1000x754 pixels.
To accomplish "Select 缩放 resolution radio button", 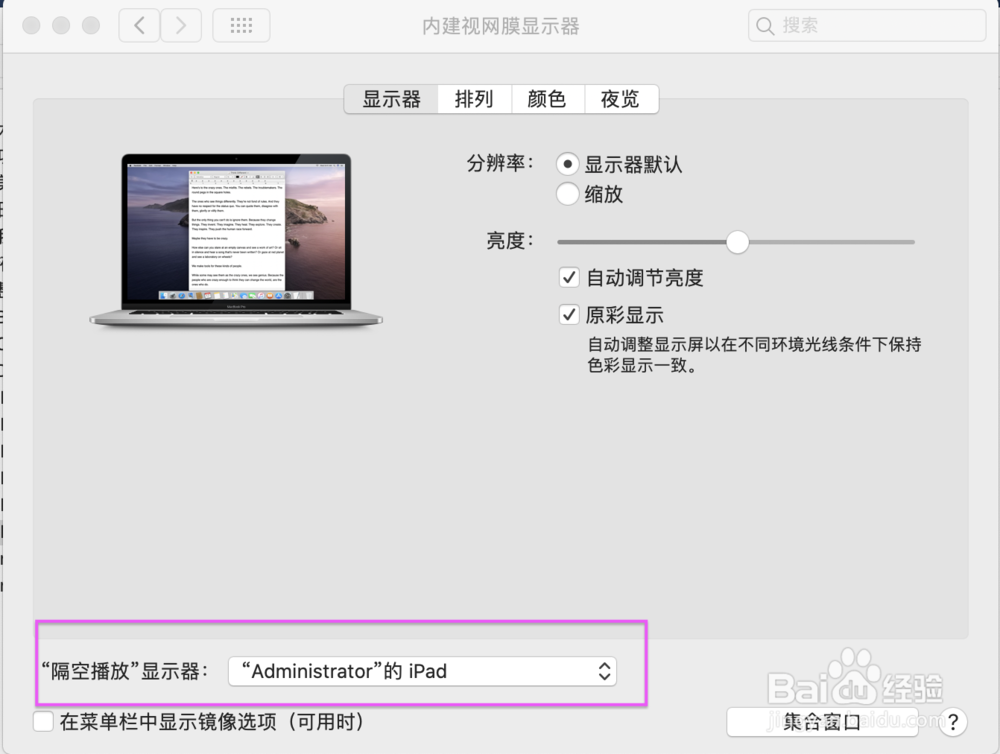I will click(x=568, y=194).
